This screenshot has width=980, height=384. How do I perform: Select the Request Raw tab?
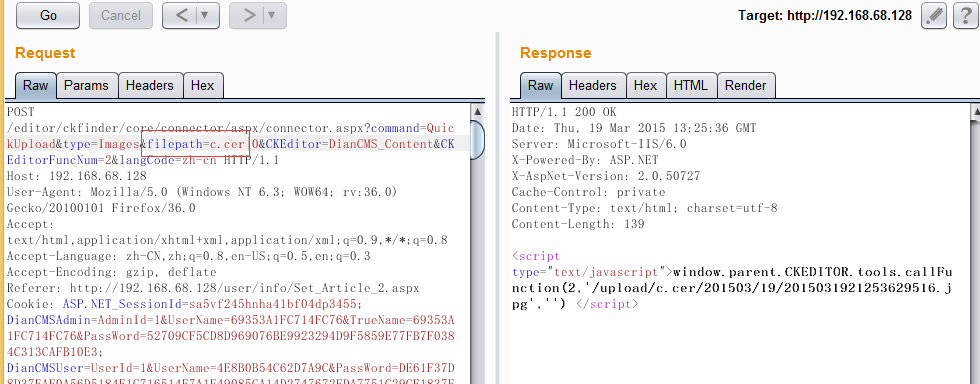point(36,86)
